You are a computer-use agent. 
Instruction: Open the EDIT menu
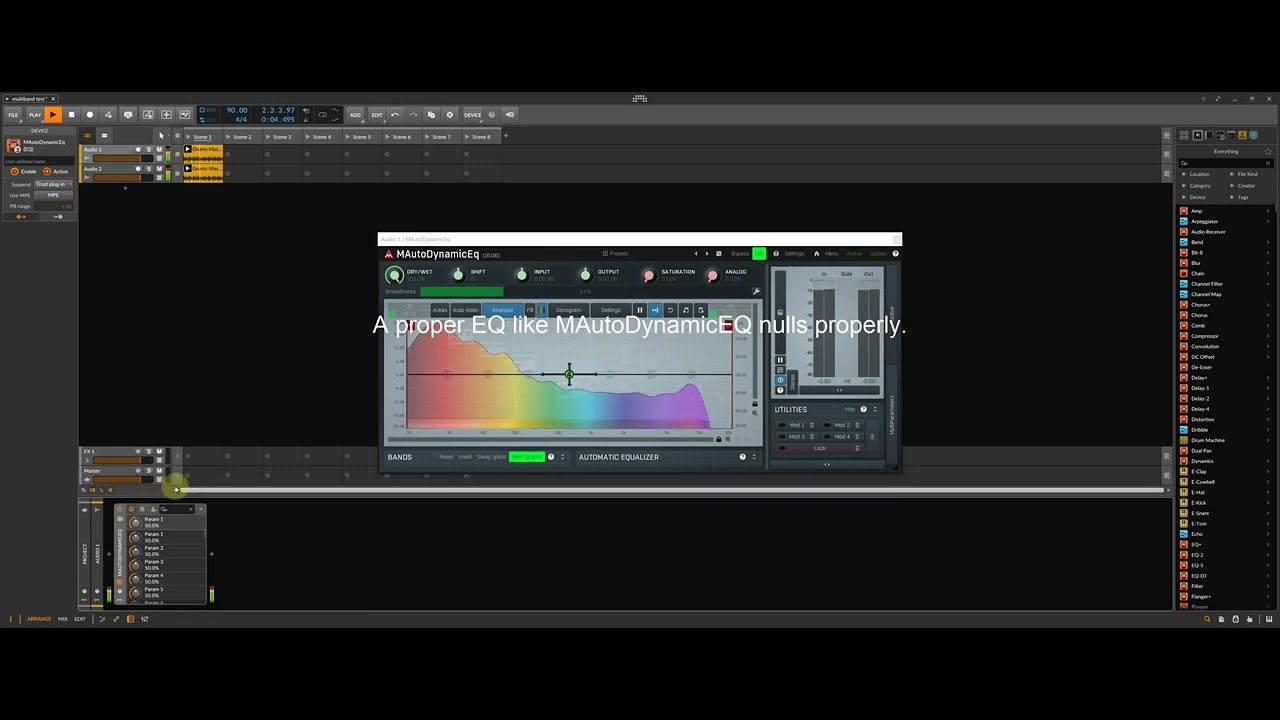(377, 115)
